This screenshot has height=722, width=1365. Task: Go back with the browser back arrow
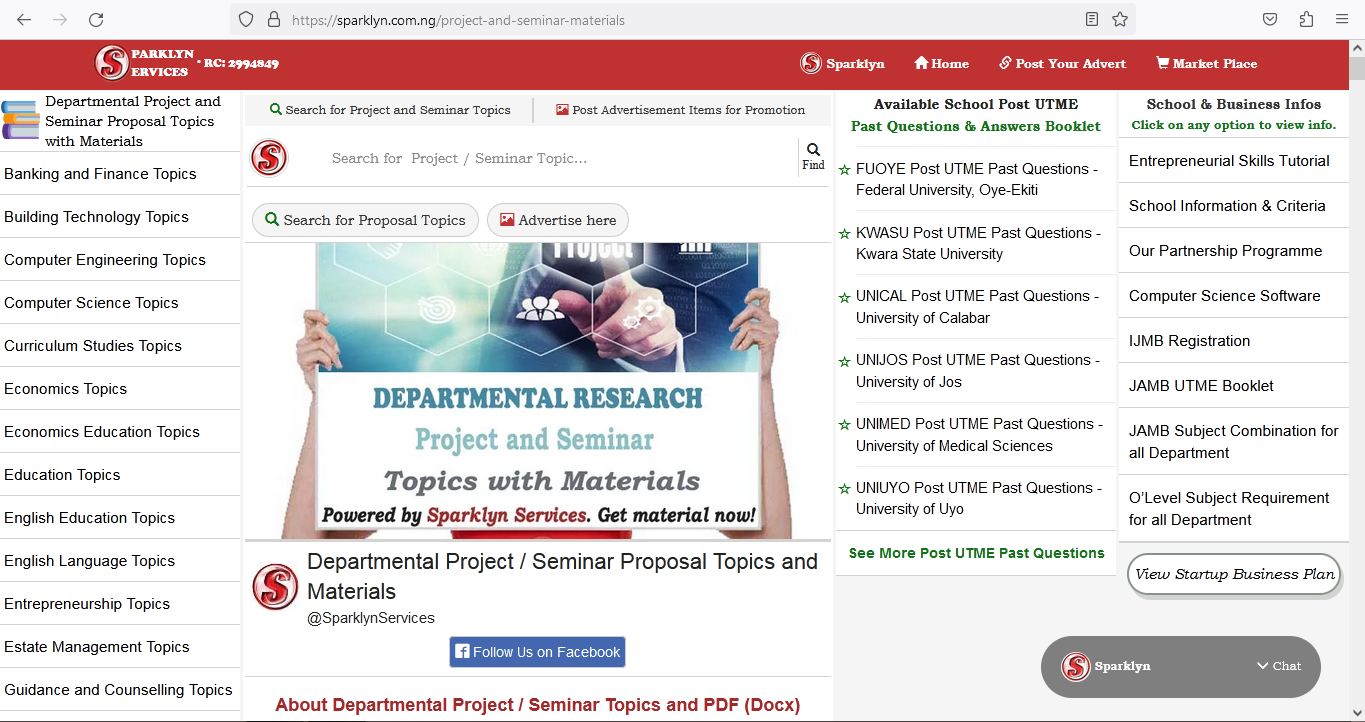24,20
